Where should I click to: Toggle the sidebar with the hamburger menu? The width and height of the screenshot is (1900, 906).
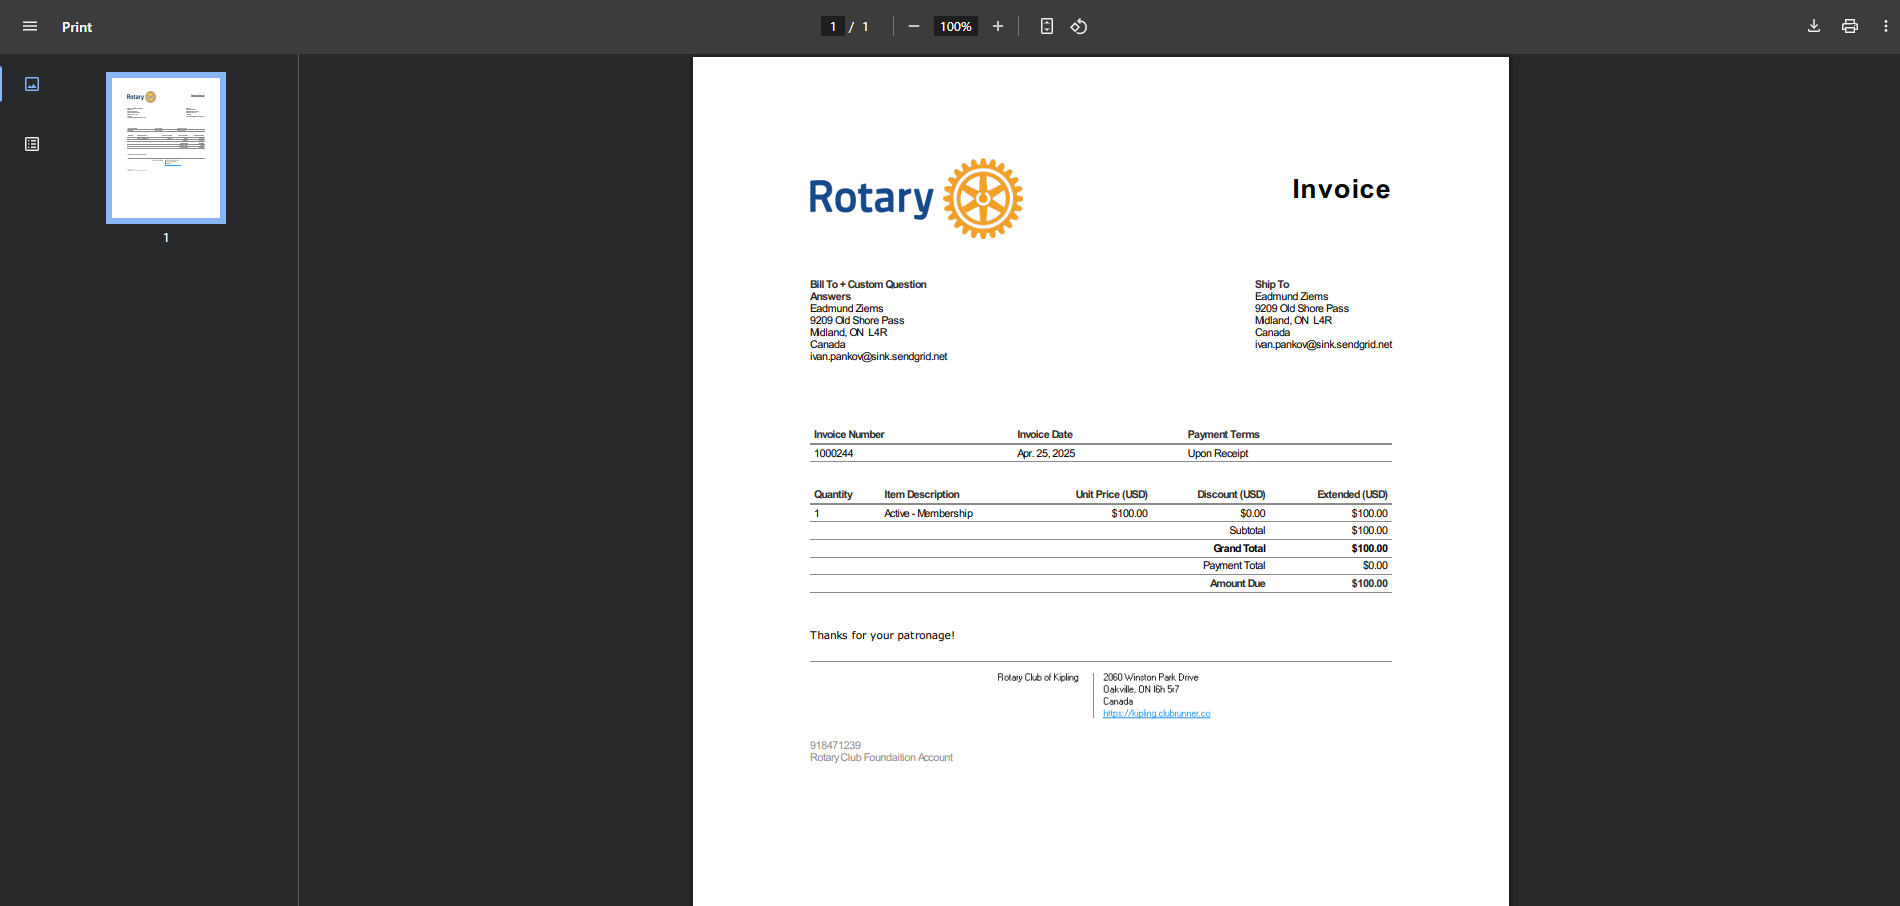(x=30, y=27)
